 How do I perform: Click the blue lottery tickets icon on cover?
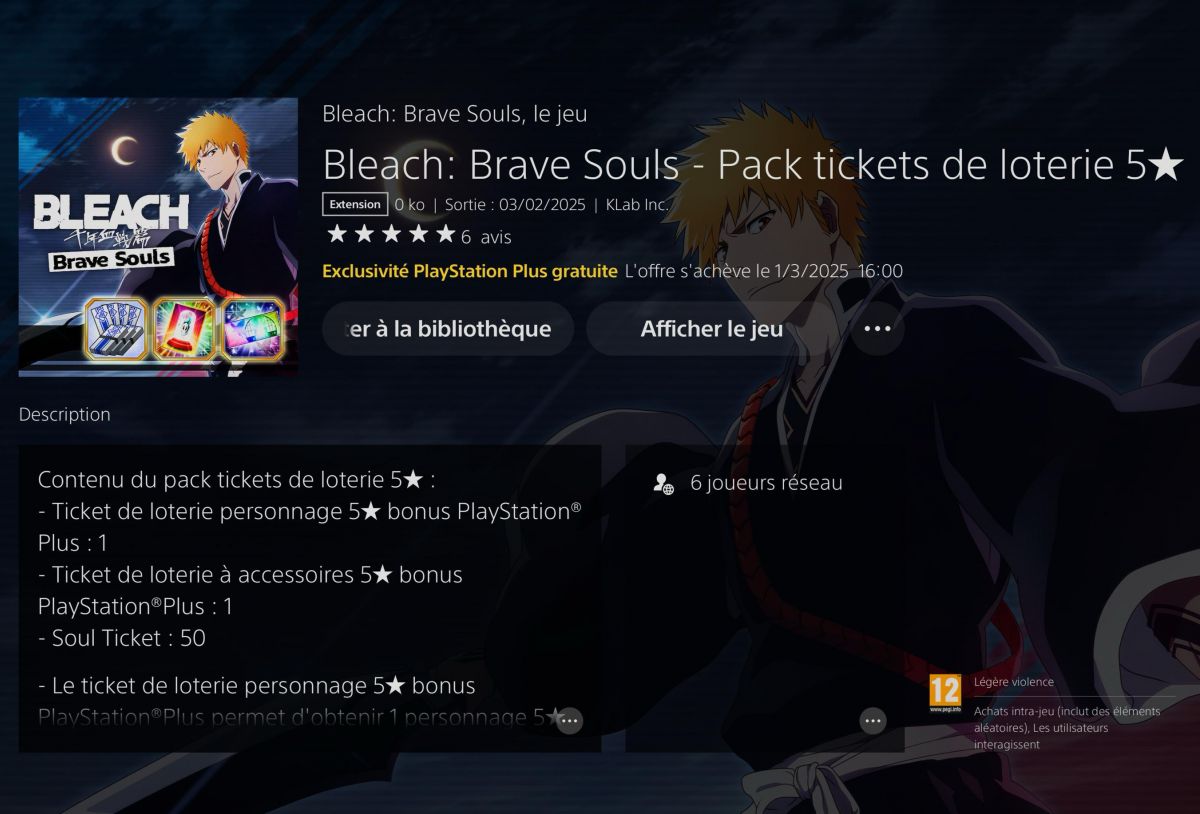click(x=116, y=329)
